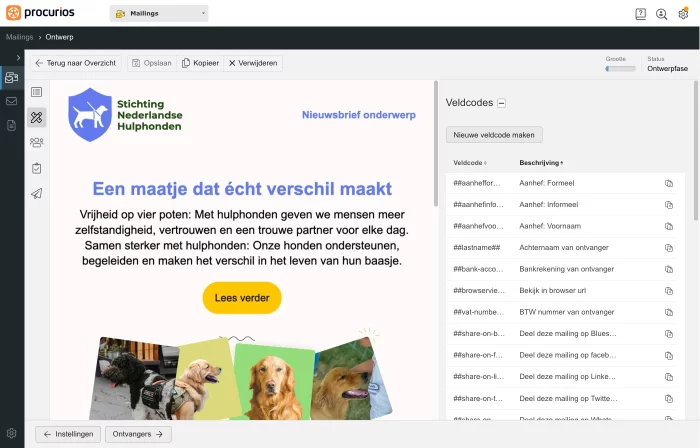Viewport: 700px width, 448px height.
Task: Go to Ontvangers with the bottom button
Action: pyautogui.click(x=138, y=434)
